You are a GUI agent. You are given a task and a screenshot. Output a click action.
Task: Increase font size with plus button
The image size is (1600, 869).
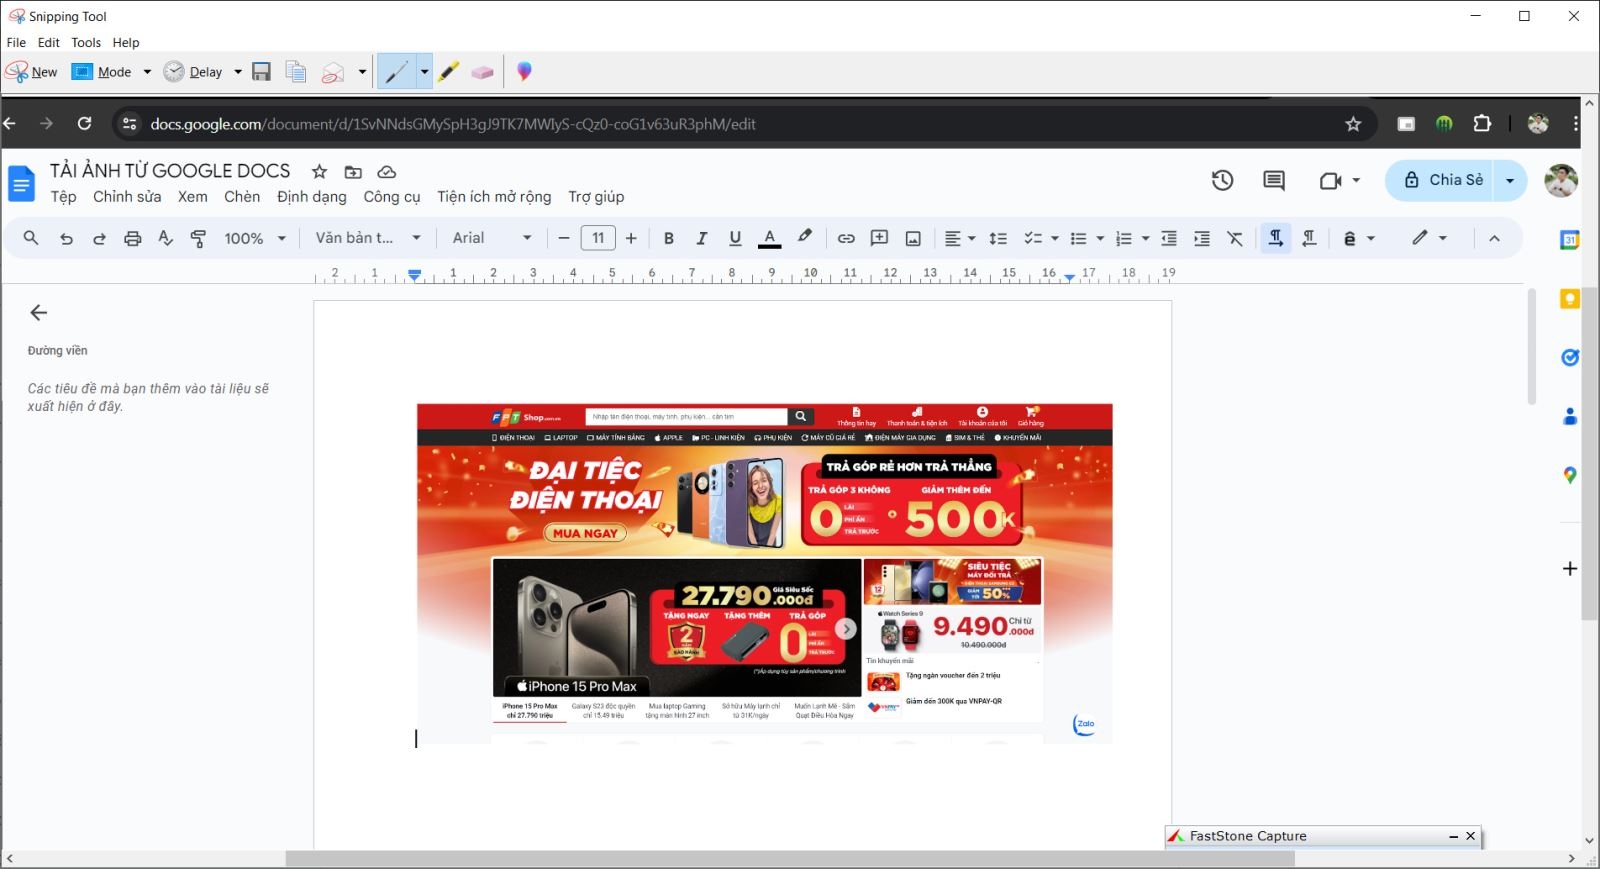point(631,238)
